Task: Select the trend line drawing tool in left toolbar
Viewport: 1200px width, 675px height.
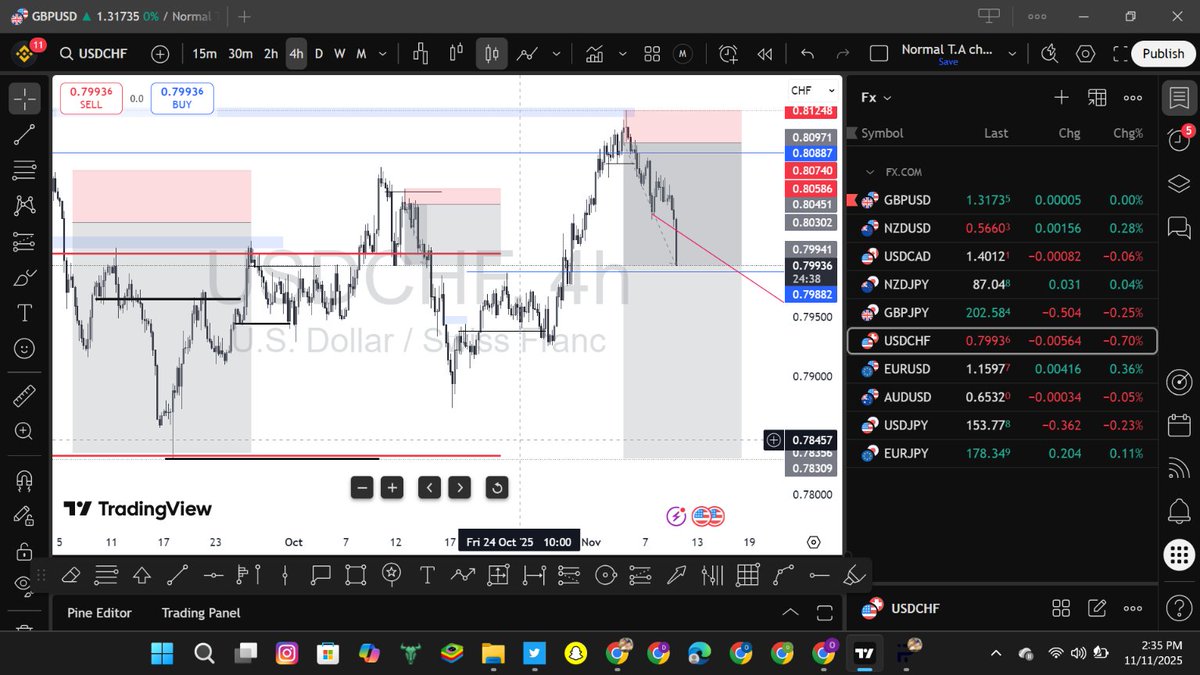Action: click(x=25, y=134)
